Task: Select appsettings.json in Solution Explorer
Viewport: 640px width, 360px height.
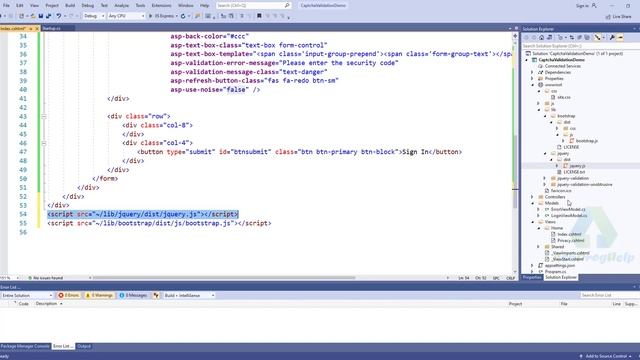Action: 560,265
